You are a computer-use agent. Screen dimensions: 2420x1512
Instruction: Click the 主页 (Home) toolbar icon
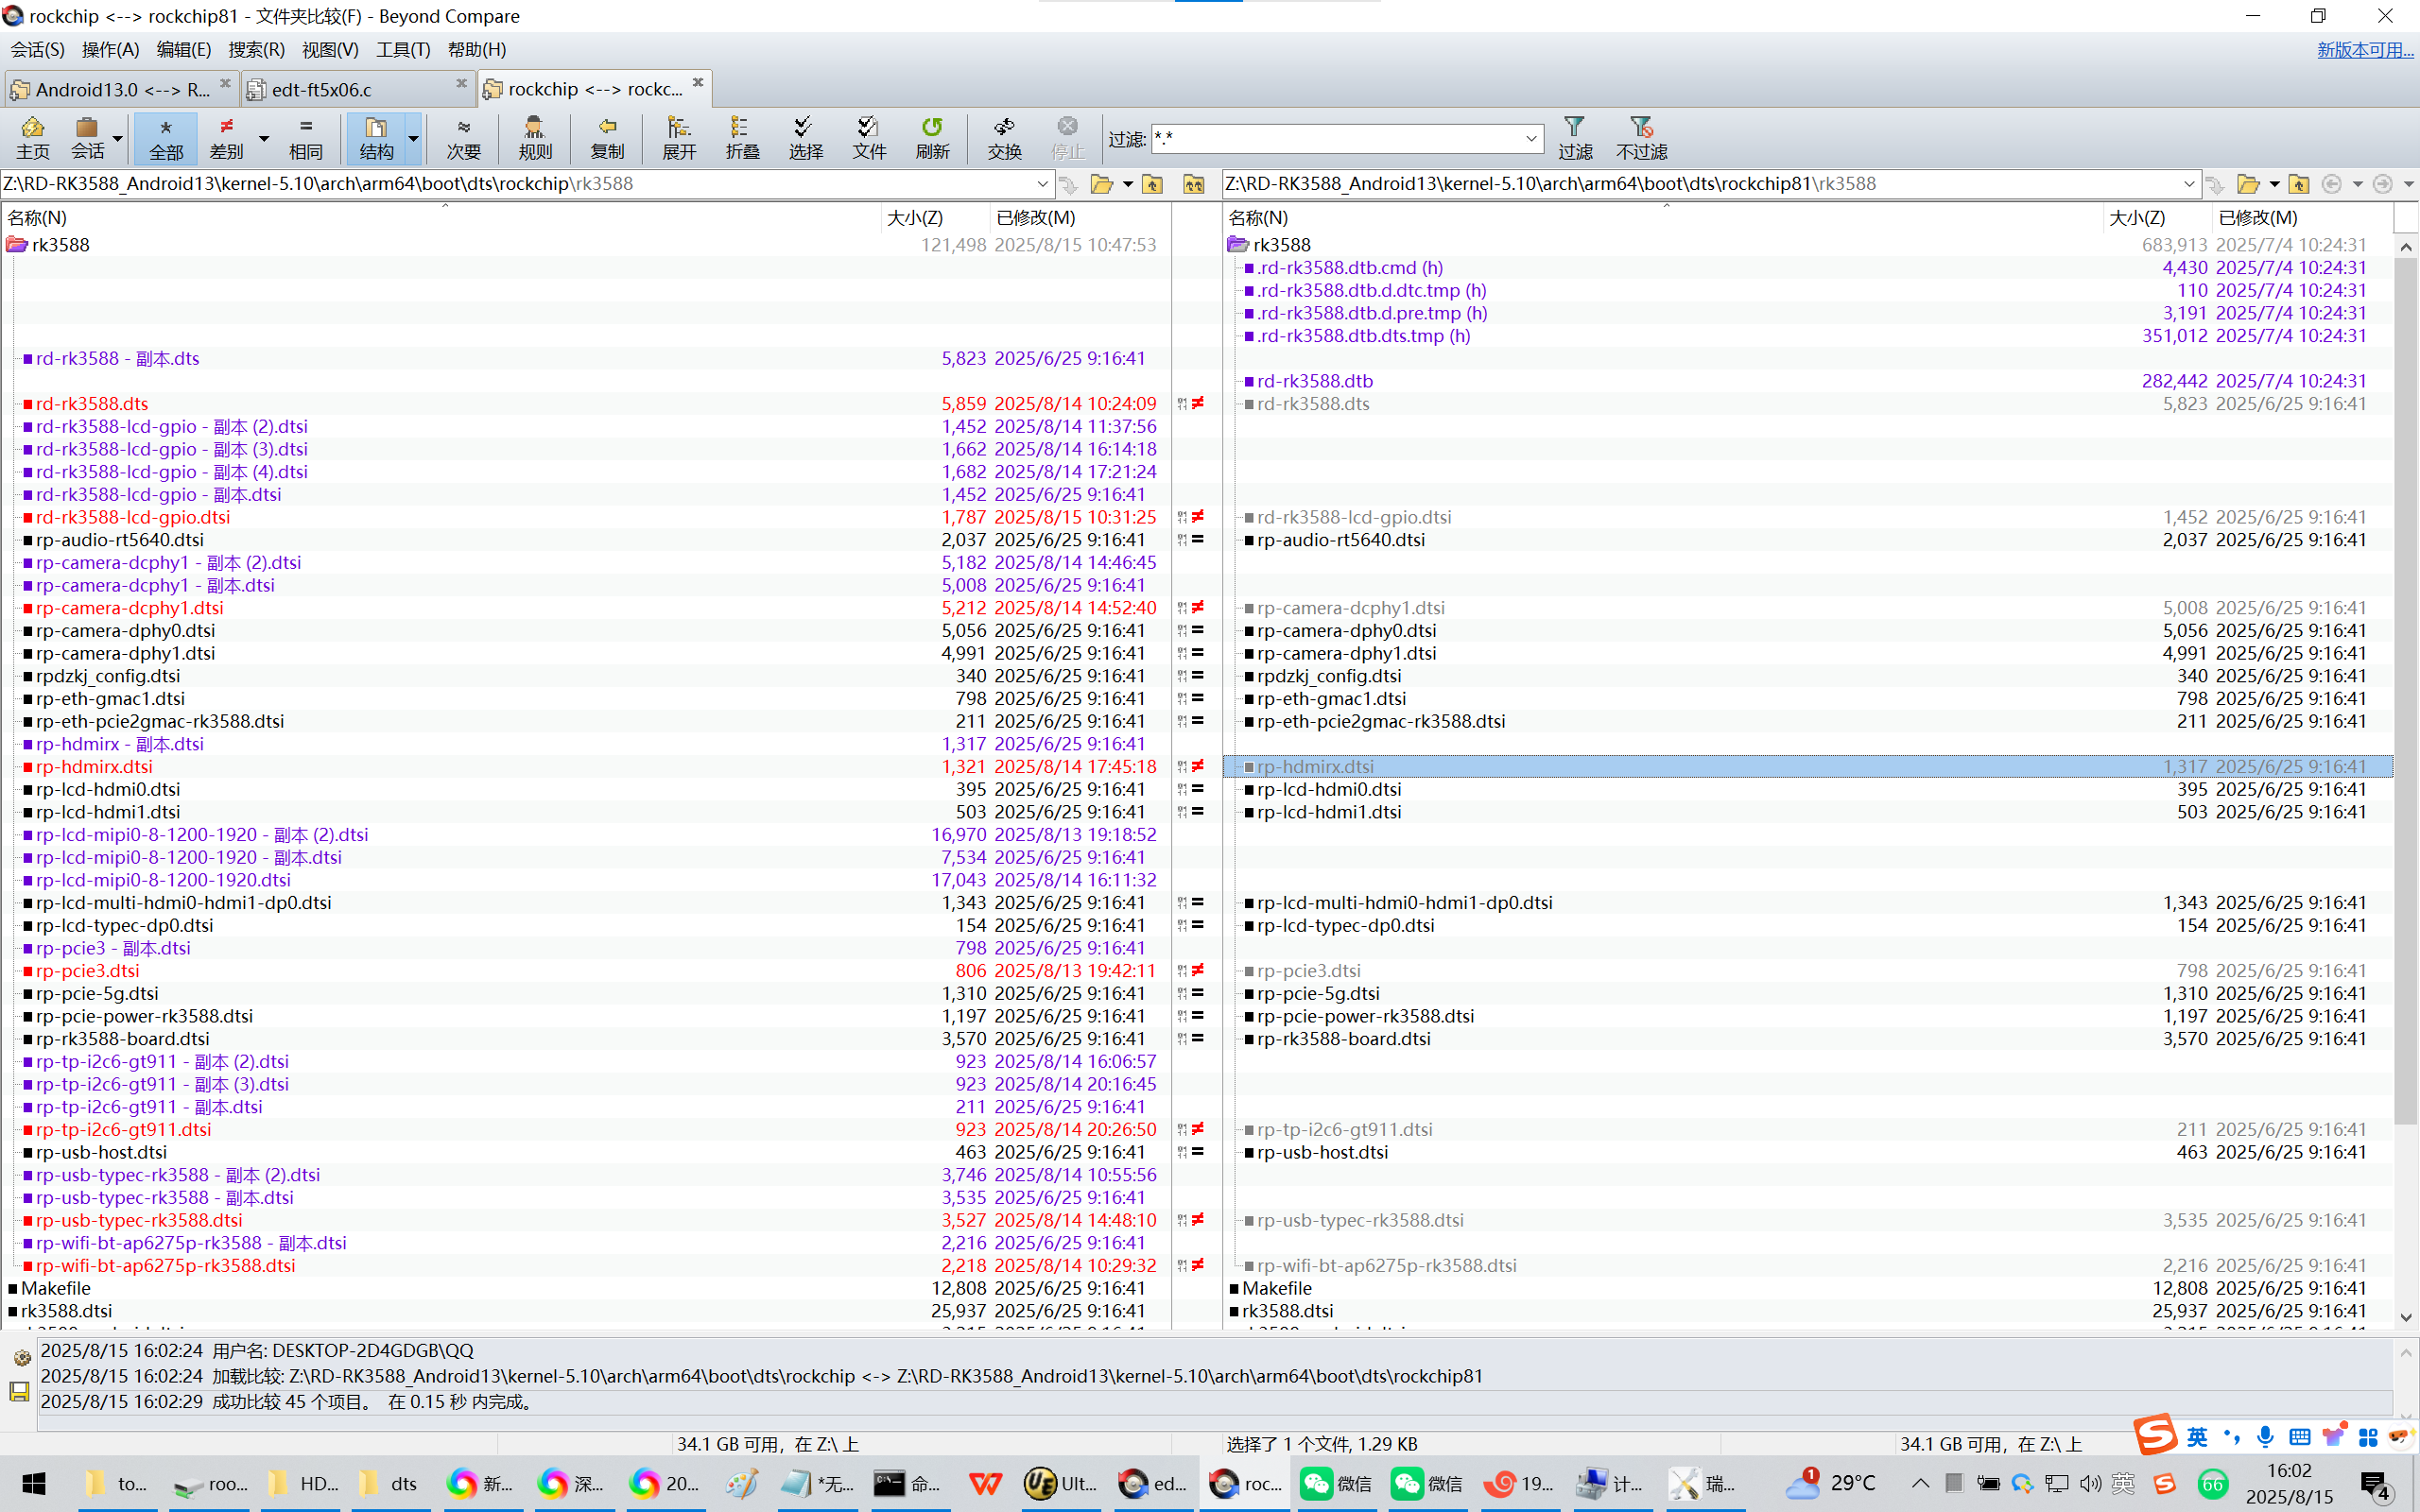pos(32,138)
